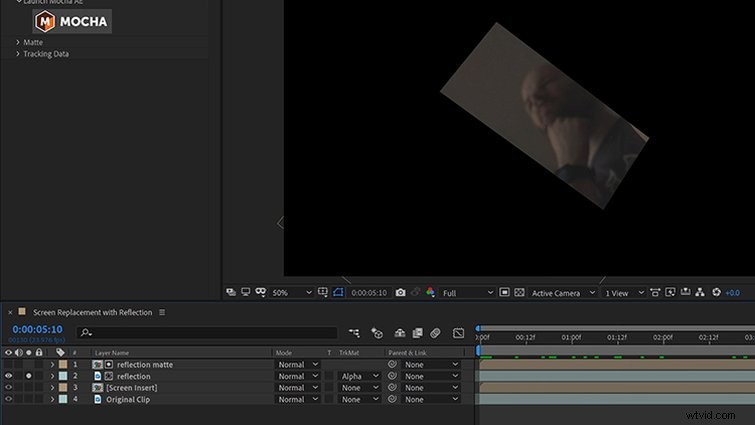
Task: Toggle pixel aspect ratio correction icon
Action: click(655, 292)
